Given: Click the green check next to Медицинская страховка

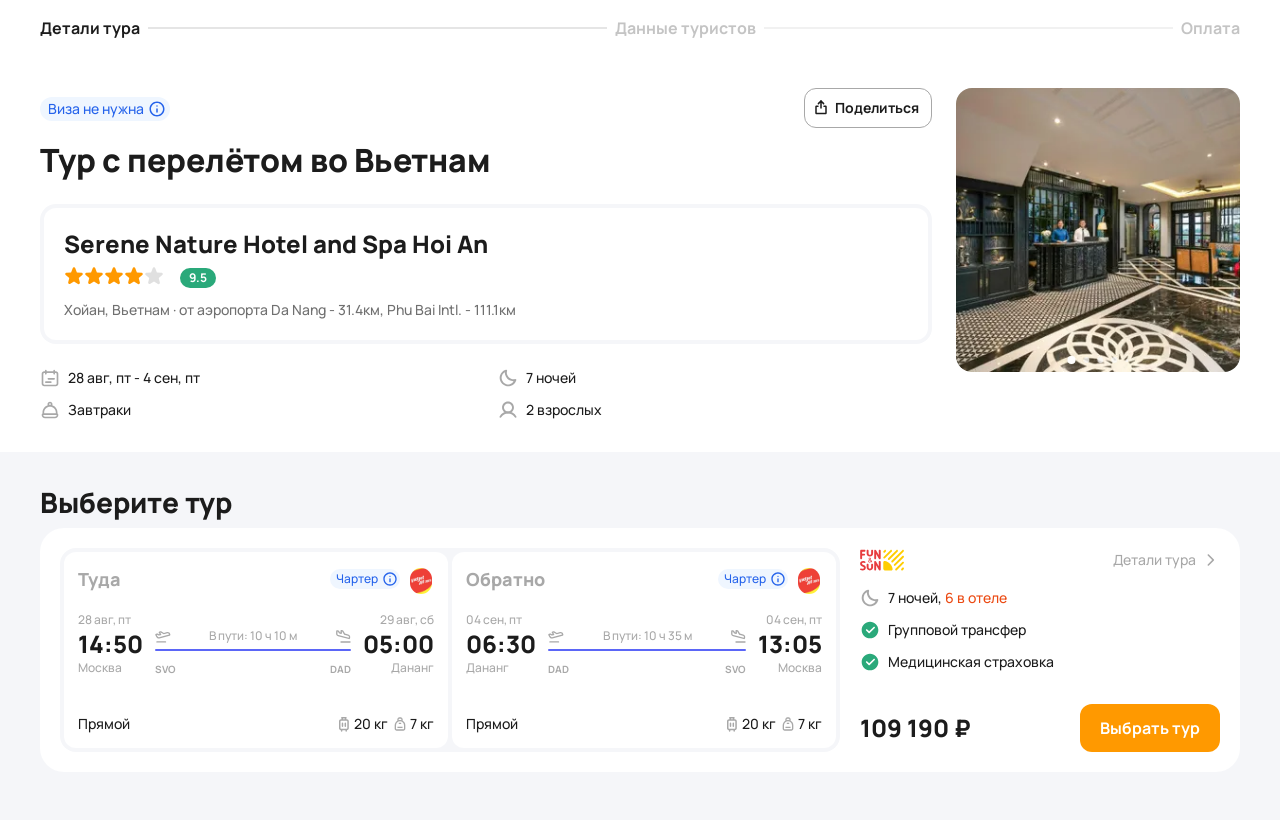Looking at the screenshot, I should click(870, 662).
